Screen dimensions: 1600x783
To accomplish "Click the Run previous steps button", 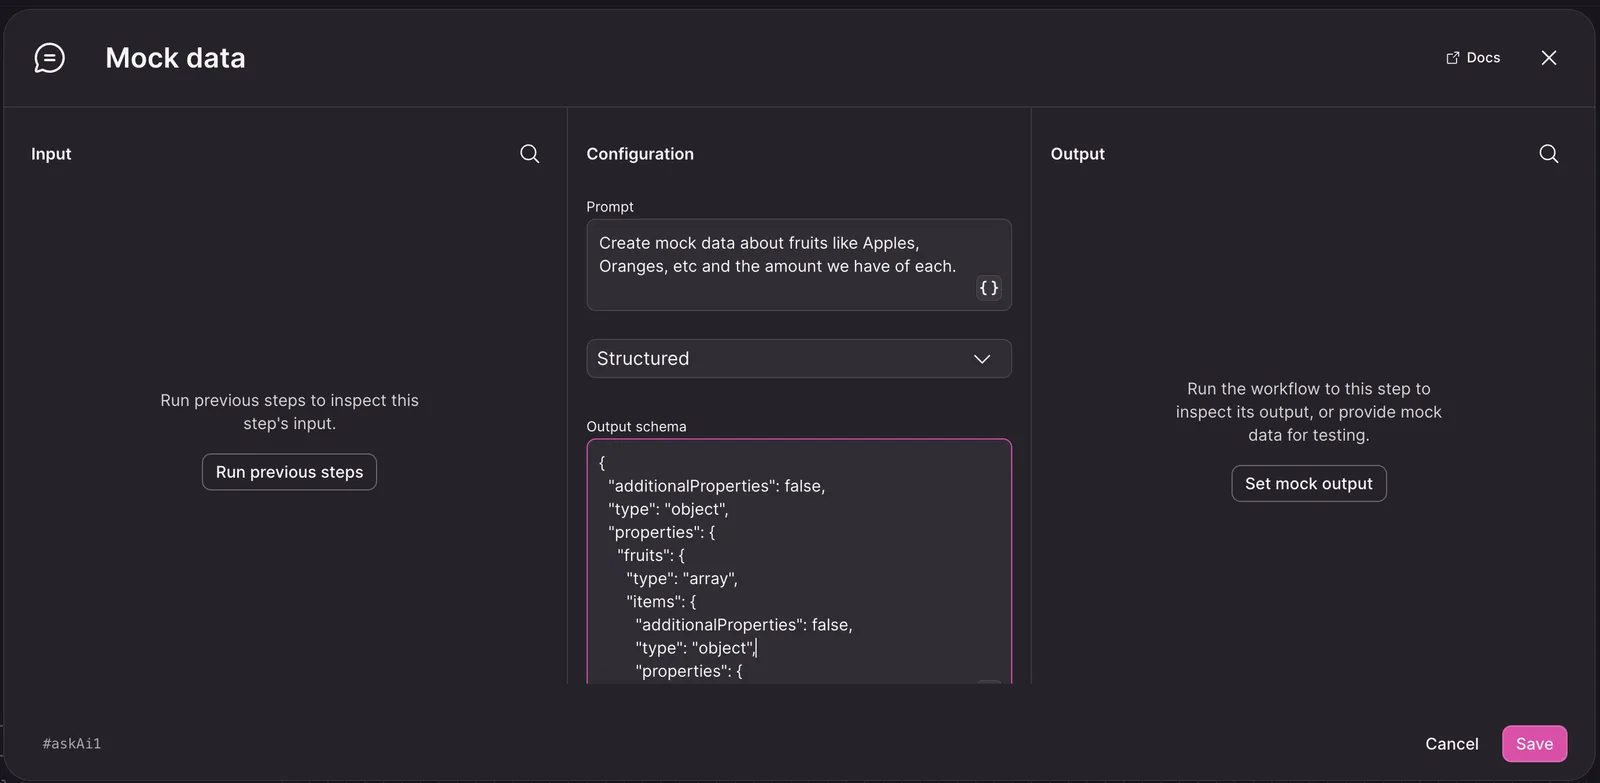I will (x=289, y=472).
